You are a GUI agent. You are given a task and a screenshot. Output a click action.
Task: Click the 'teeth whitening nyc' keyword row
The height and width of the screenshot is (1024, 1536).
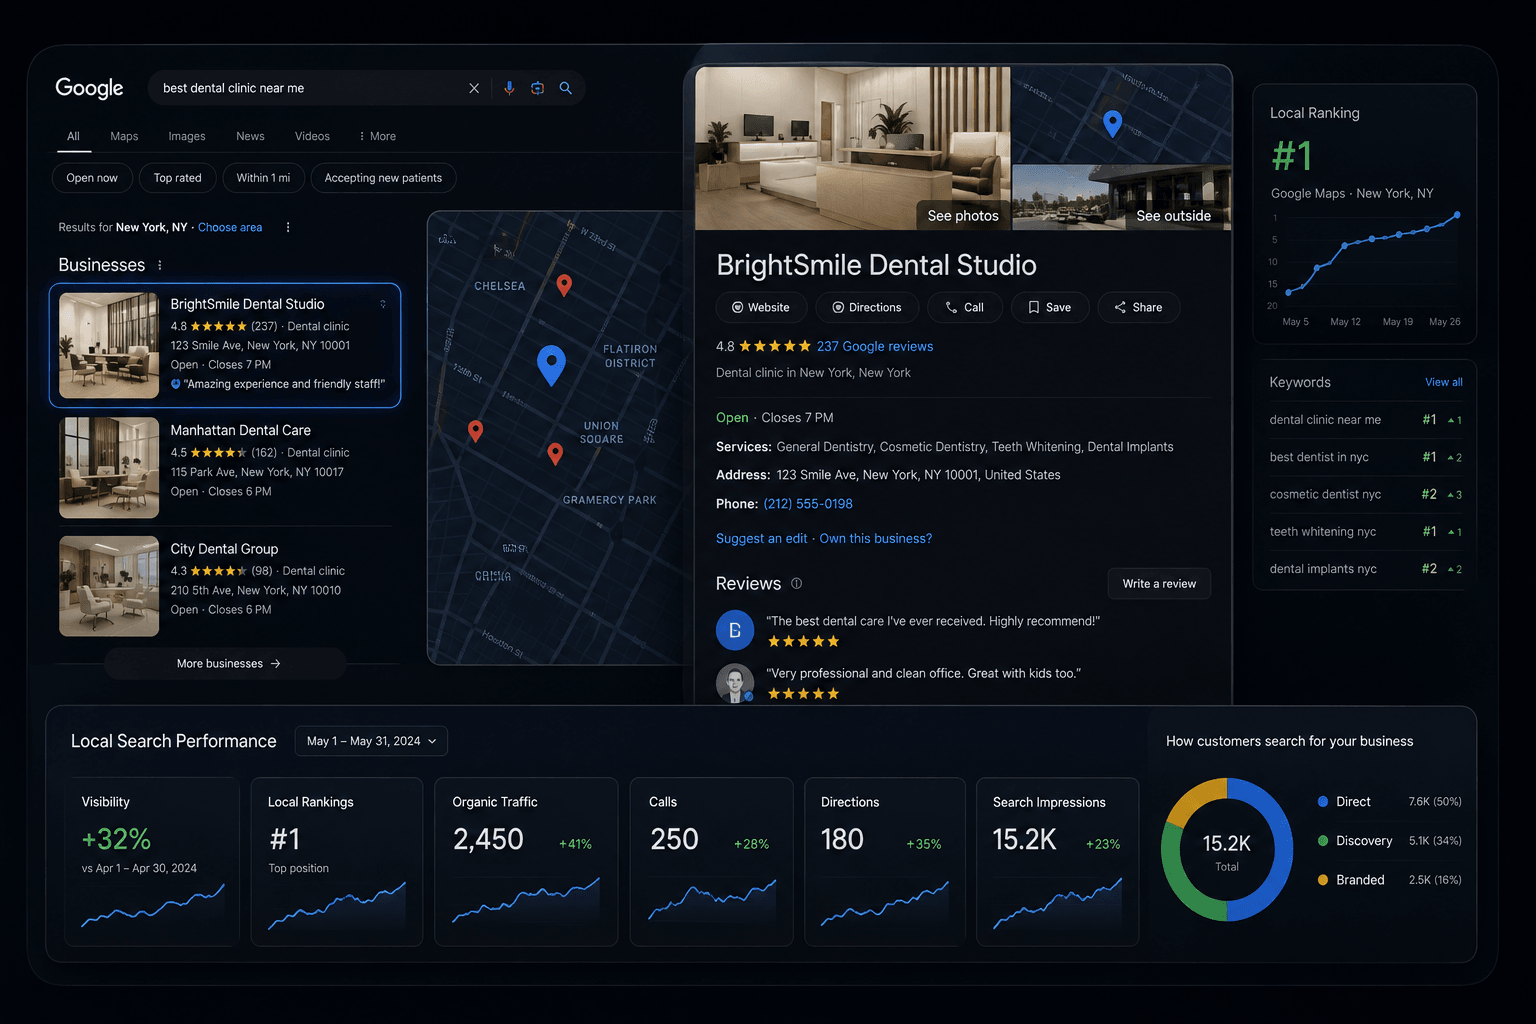coord(1365,531)
